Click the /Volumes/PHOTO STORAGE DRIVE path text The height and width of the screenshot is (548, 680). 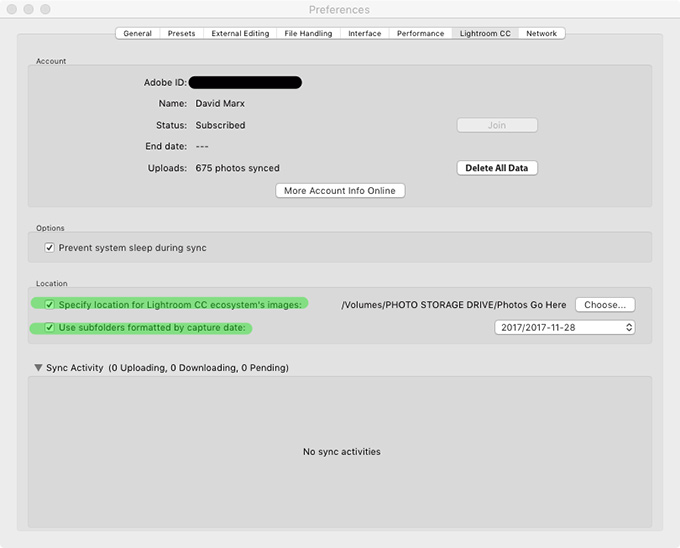(454, 305)
